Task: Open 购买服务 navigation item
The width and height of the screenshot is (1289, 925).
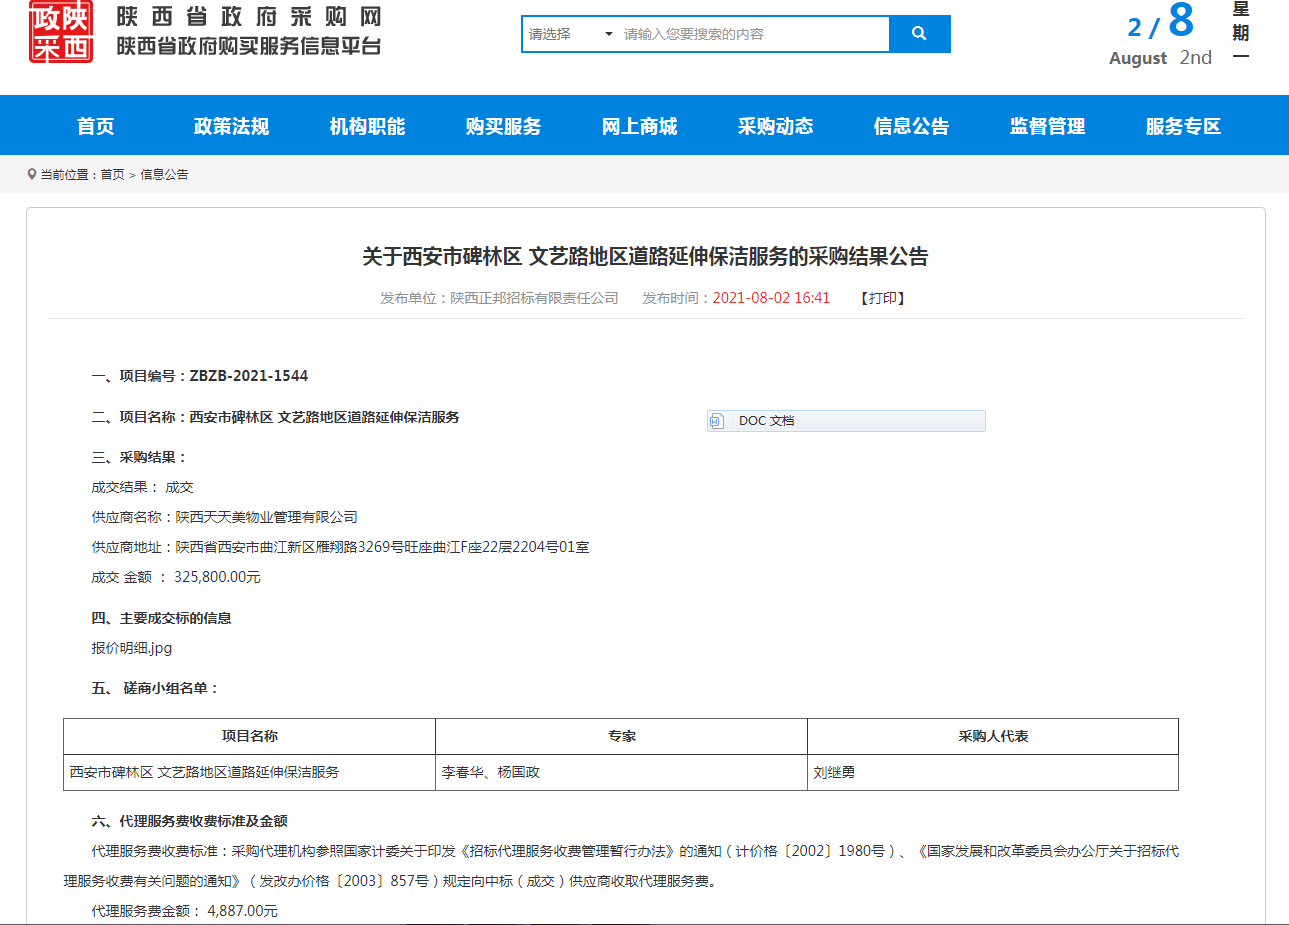Action: coord(503,126)
